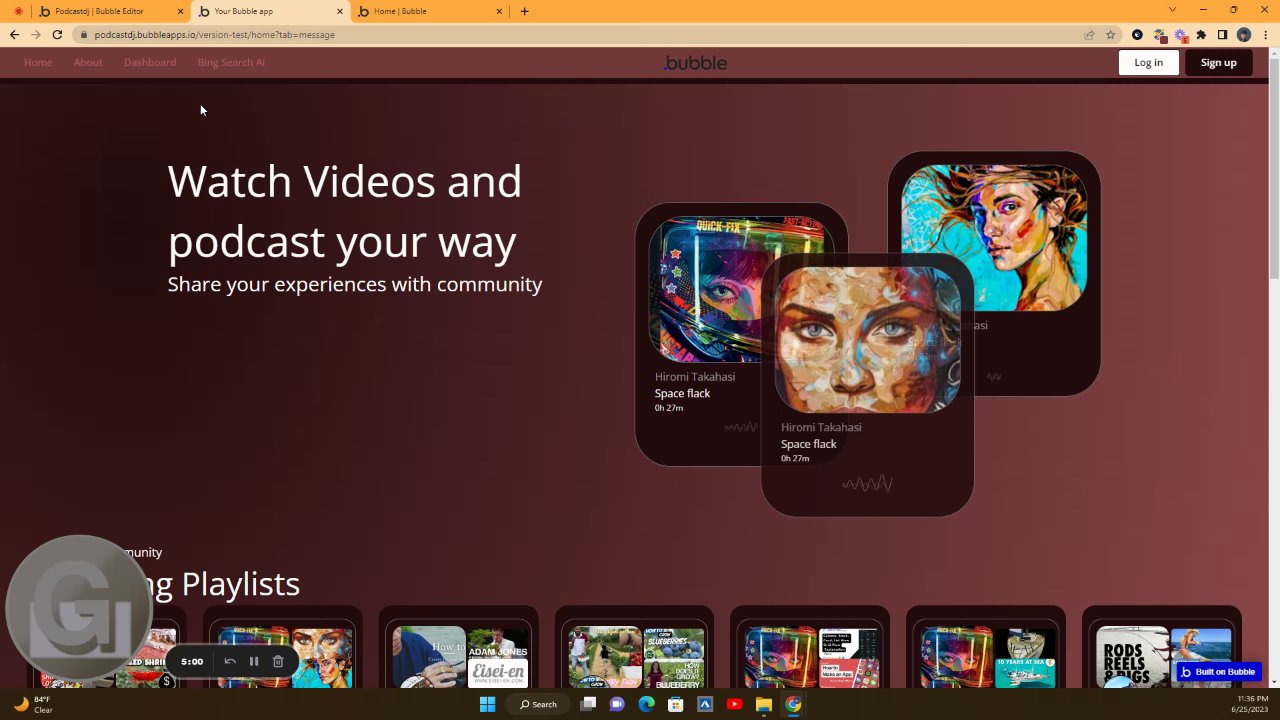Click the Hiromi Takahasi name on front card
The height and width of the screenshot is (720, 1280).
821,427
